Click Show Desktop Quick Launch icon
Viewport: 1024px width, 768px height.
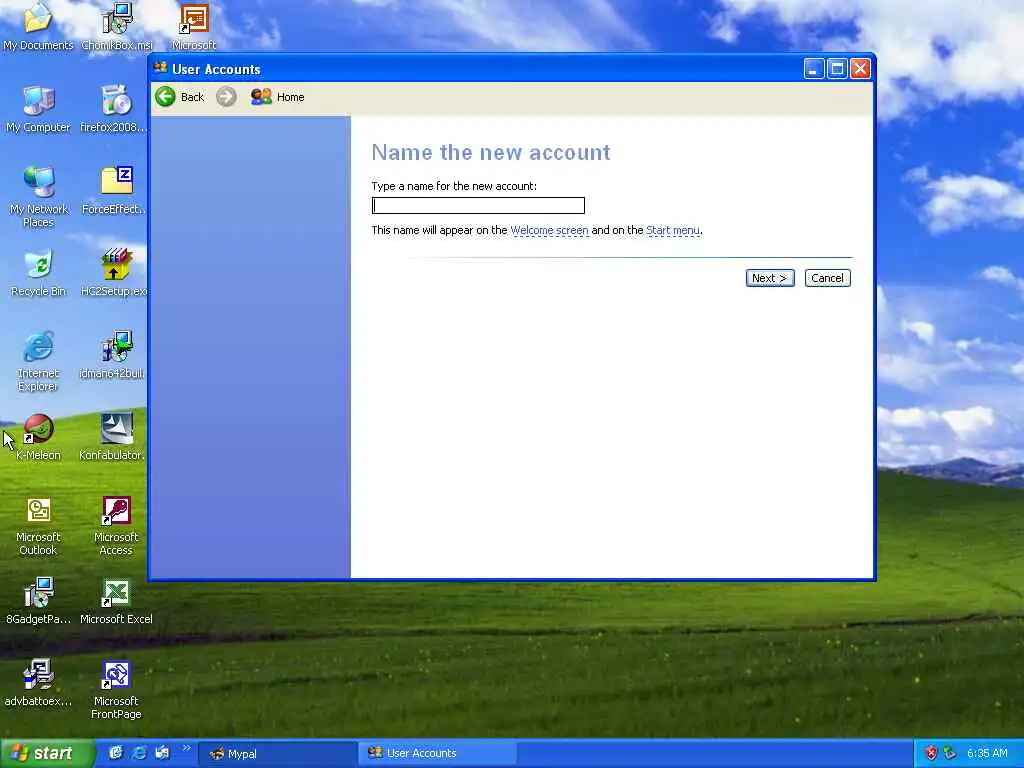click(162, 753)
